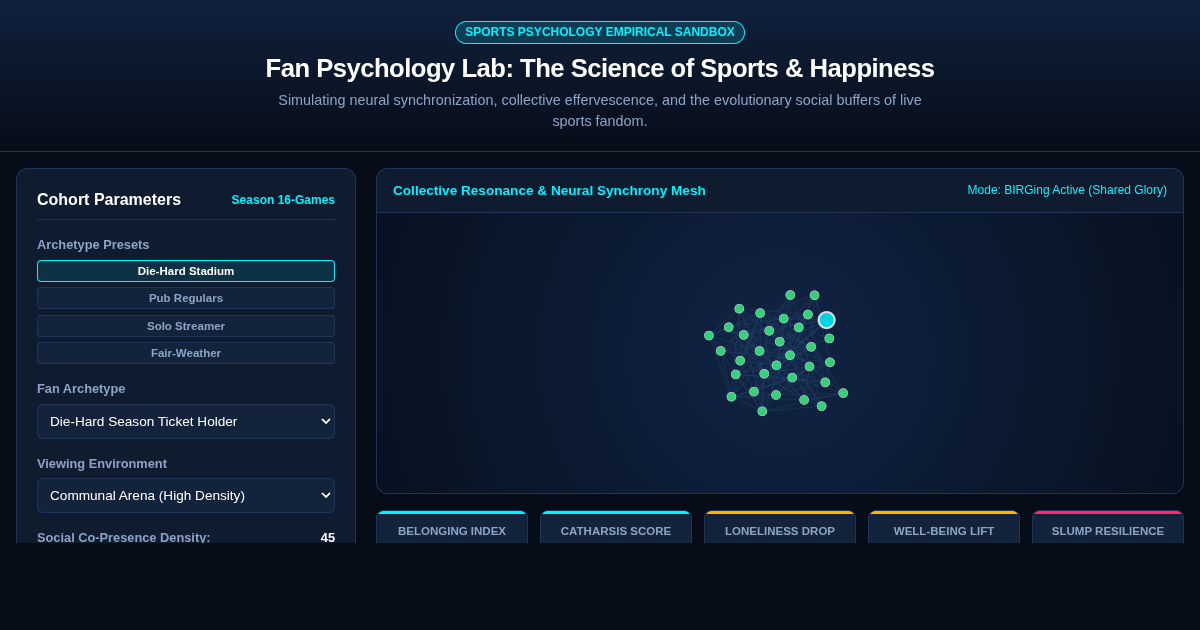
Task: Click the Mode: BIRGing Active status text
Action: (x=1067, y=190)
